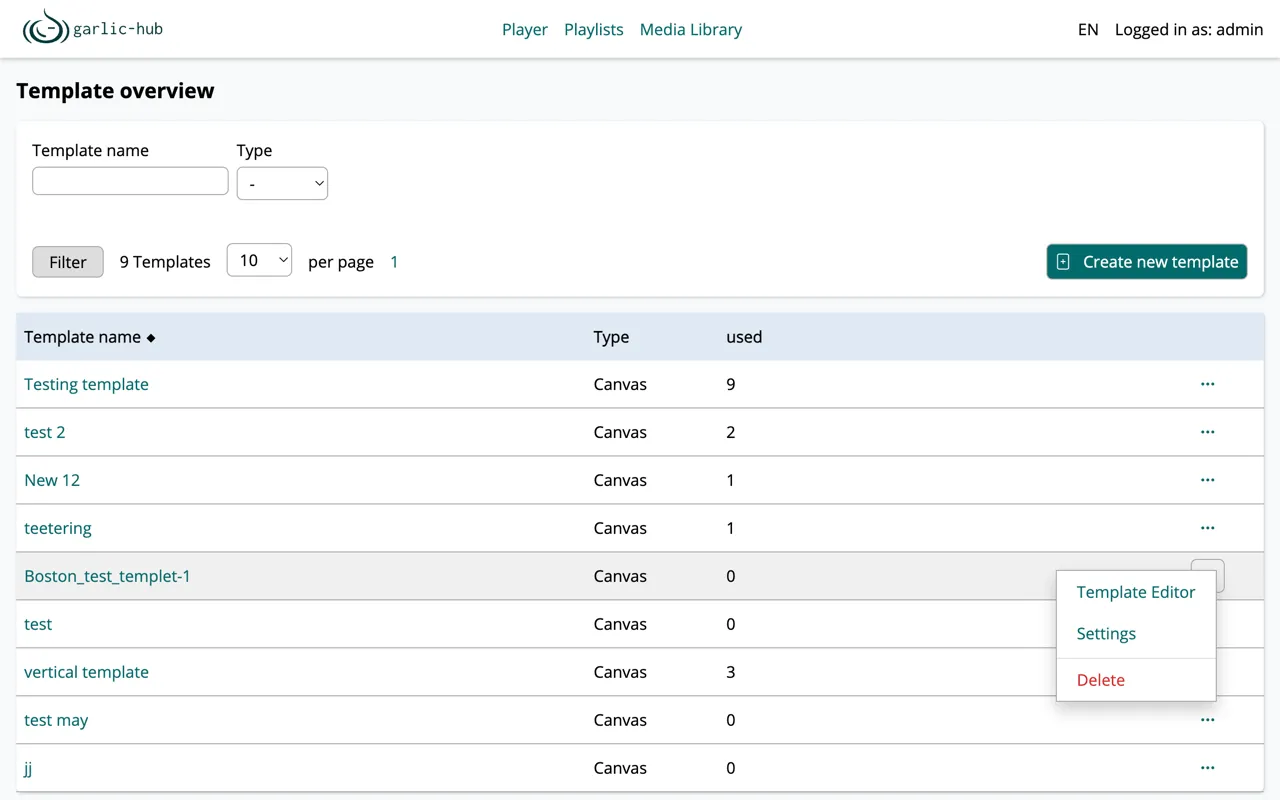The height and width of the screenshot is (800, 1280).
Task: Open the test may template link
Action: coord(56,720)
